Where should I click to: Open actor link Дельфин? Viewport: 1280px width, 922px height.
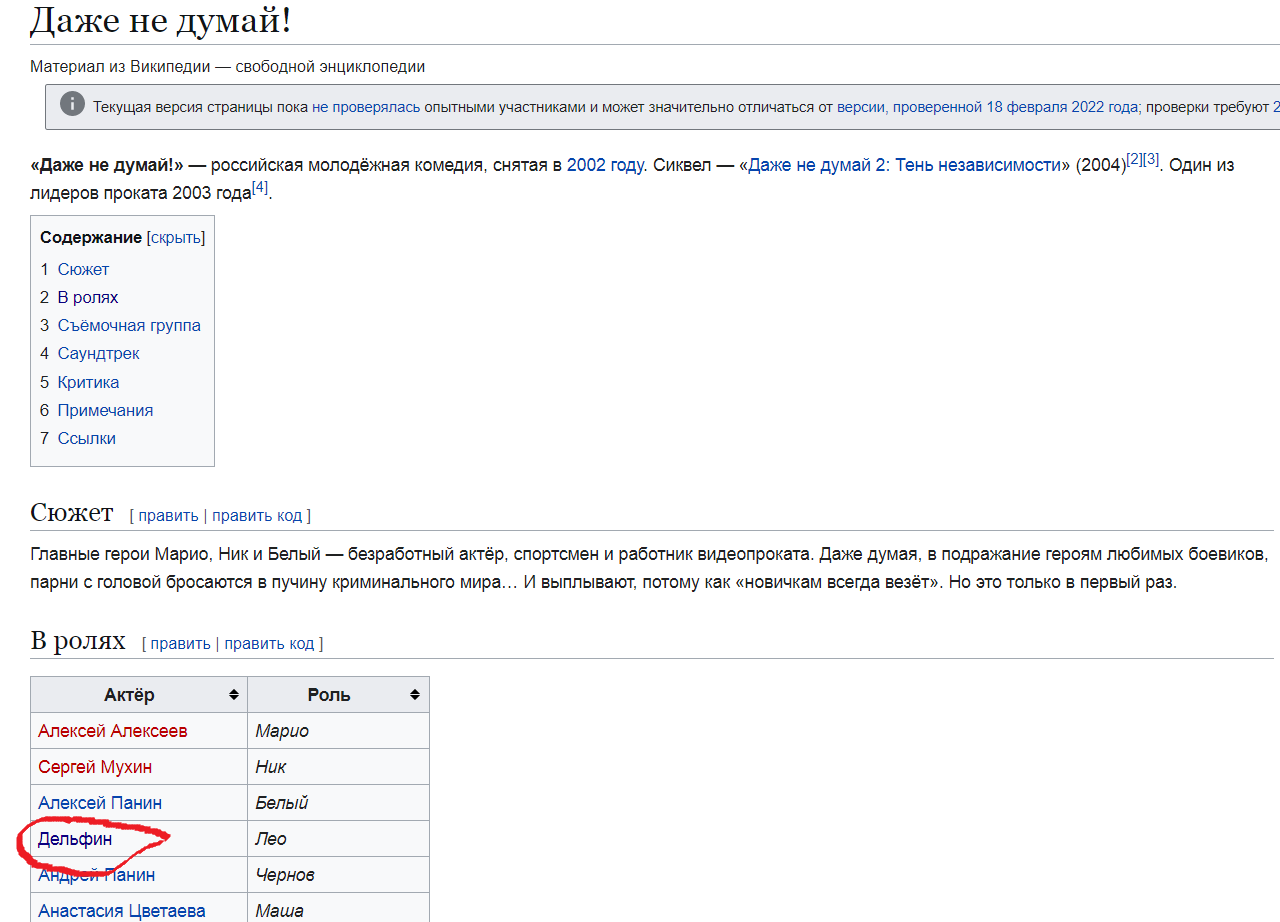point(75,839)
